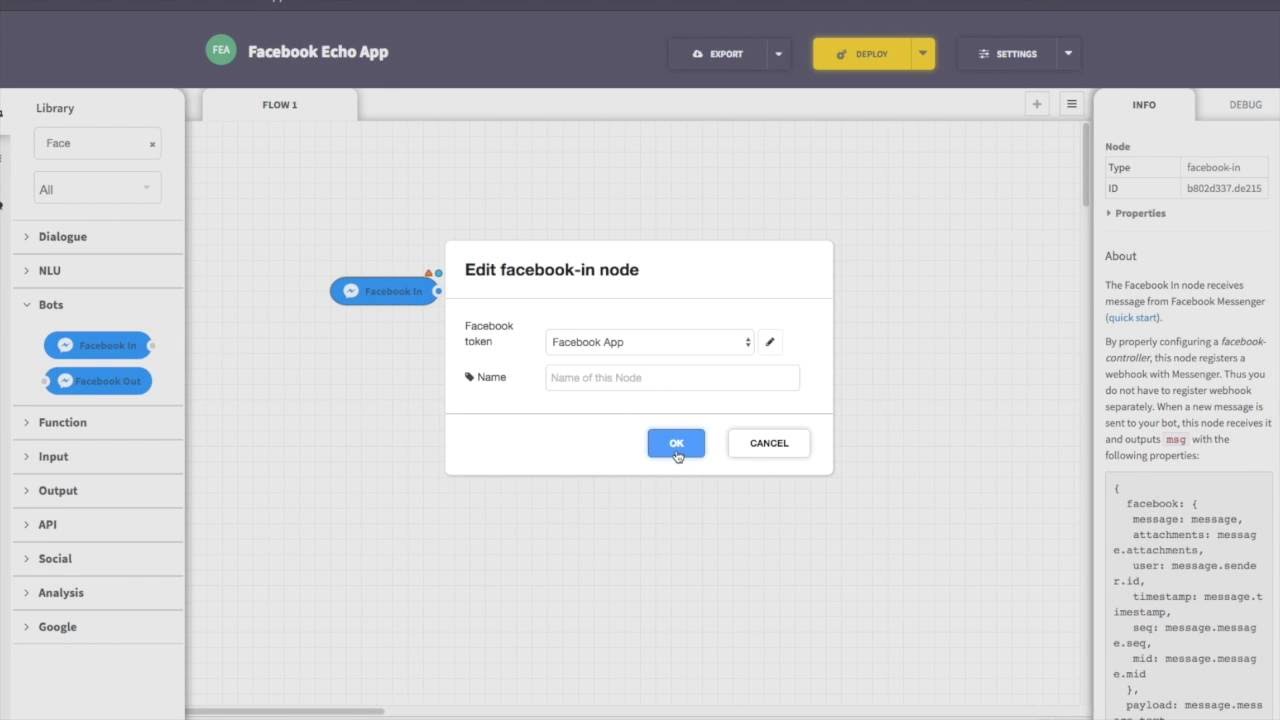Screen dimensions: 1280x720
Task: Click the Export button
Action: coord(718,54)
